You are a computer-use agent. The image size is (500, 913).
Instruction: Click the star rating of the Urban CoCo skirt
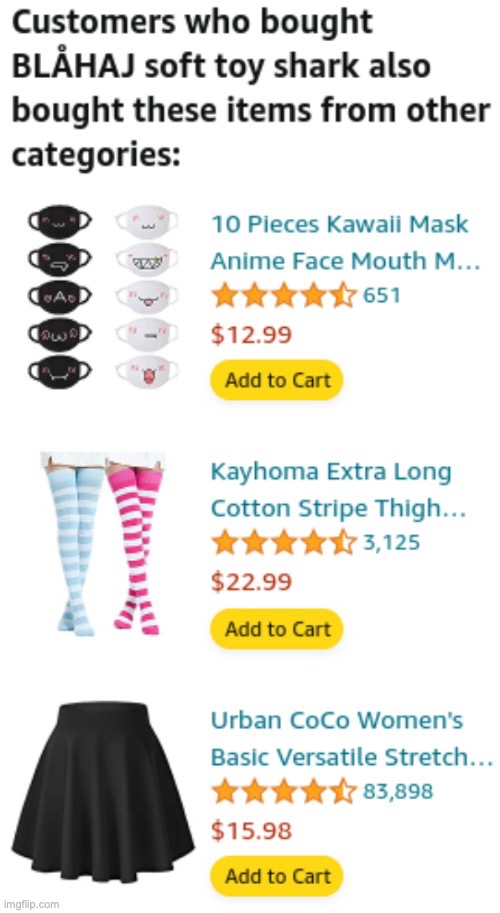pyautogui.click(x=284, y=792)
